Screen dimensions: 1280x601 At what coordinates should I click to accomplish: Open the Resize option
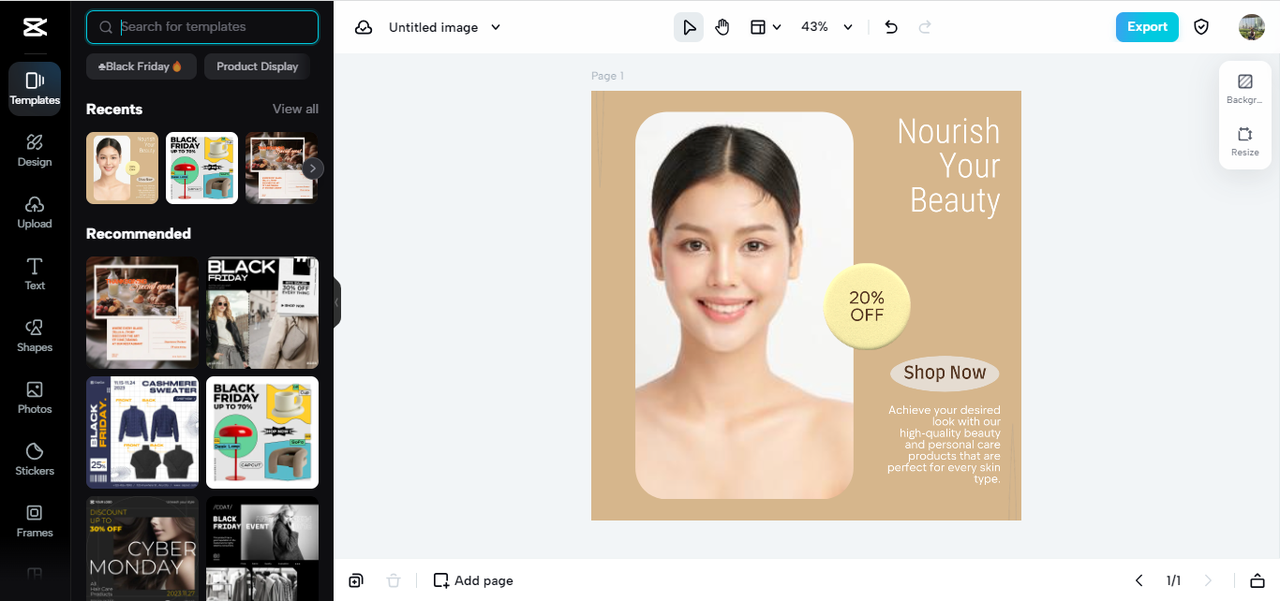click(1245, 141)
